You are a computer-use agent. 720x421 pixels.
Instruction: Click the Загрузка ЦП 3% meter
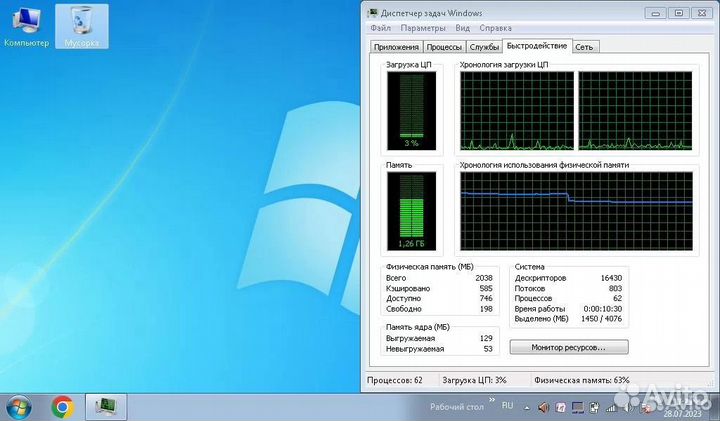point(411,111)
